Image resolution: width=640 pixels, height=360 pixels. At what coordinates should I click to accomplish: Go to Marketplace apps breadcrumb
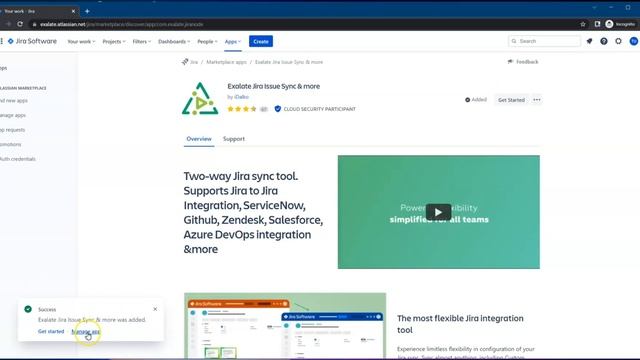(x=227, y=62)
